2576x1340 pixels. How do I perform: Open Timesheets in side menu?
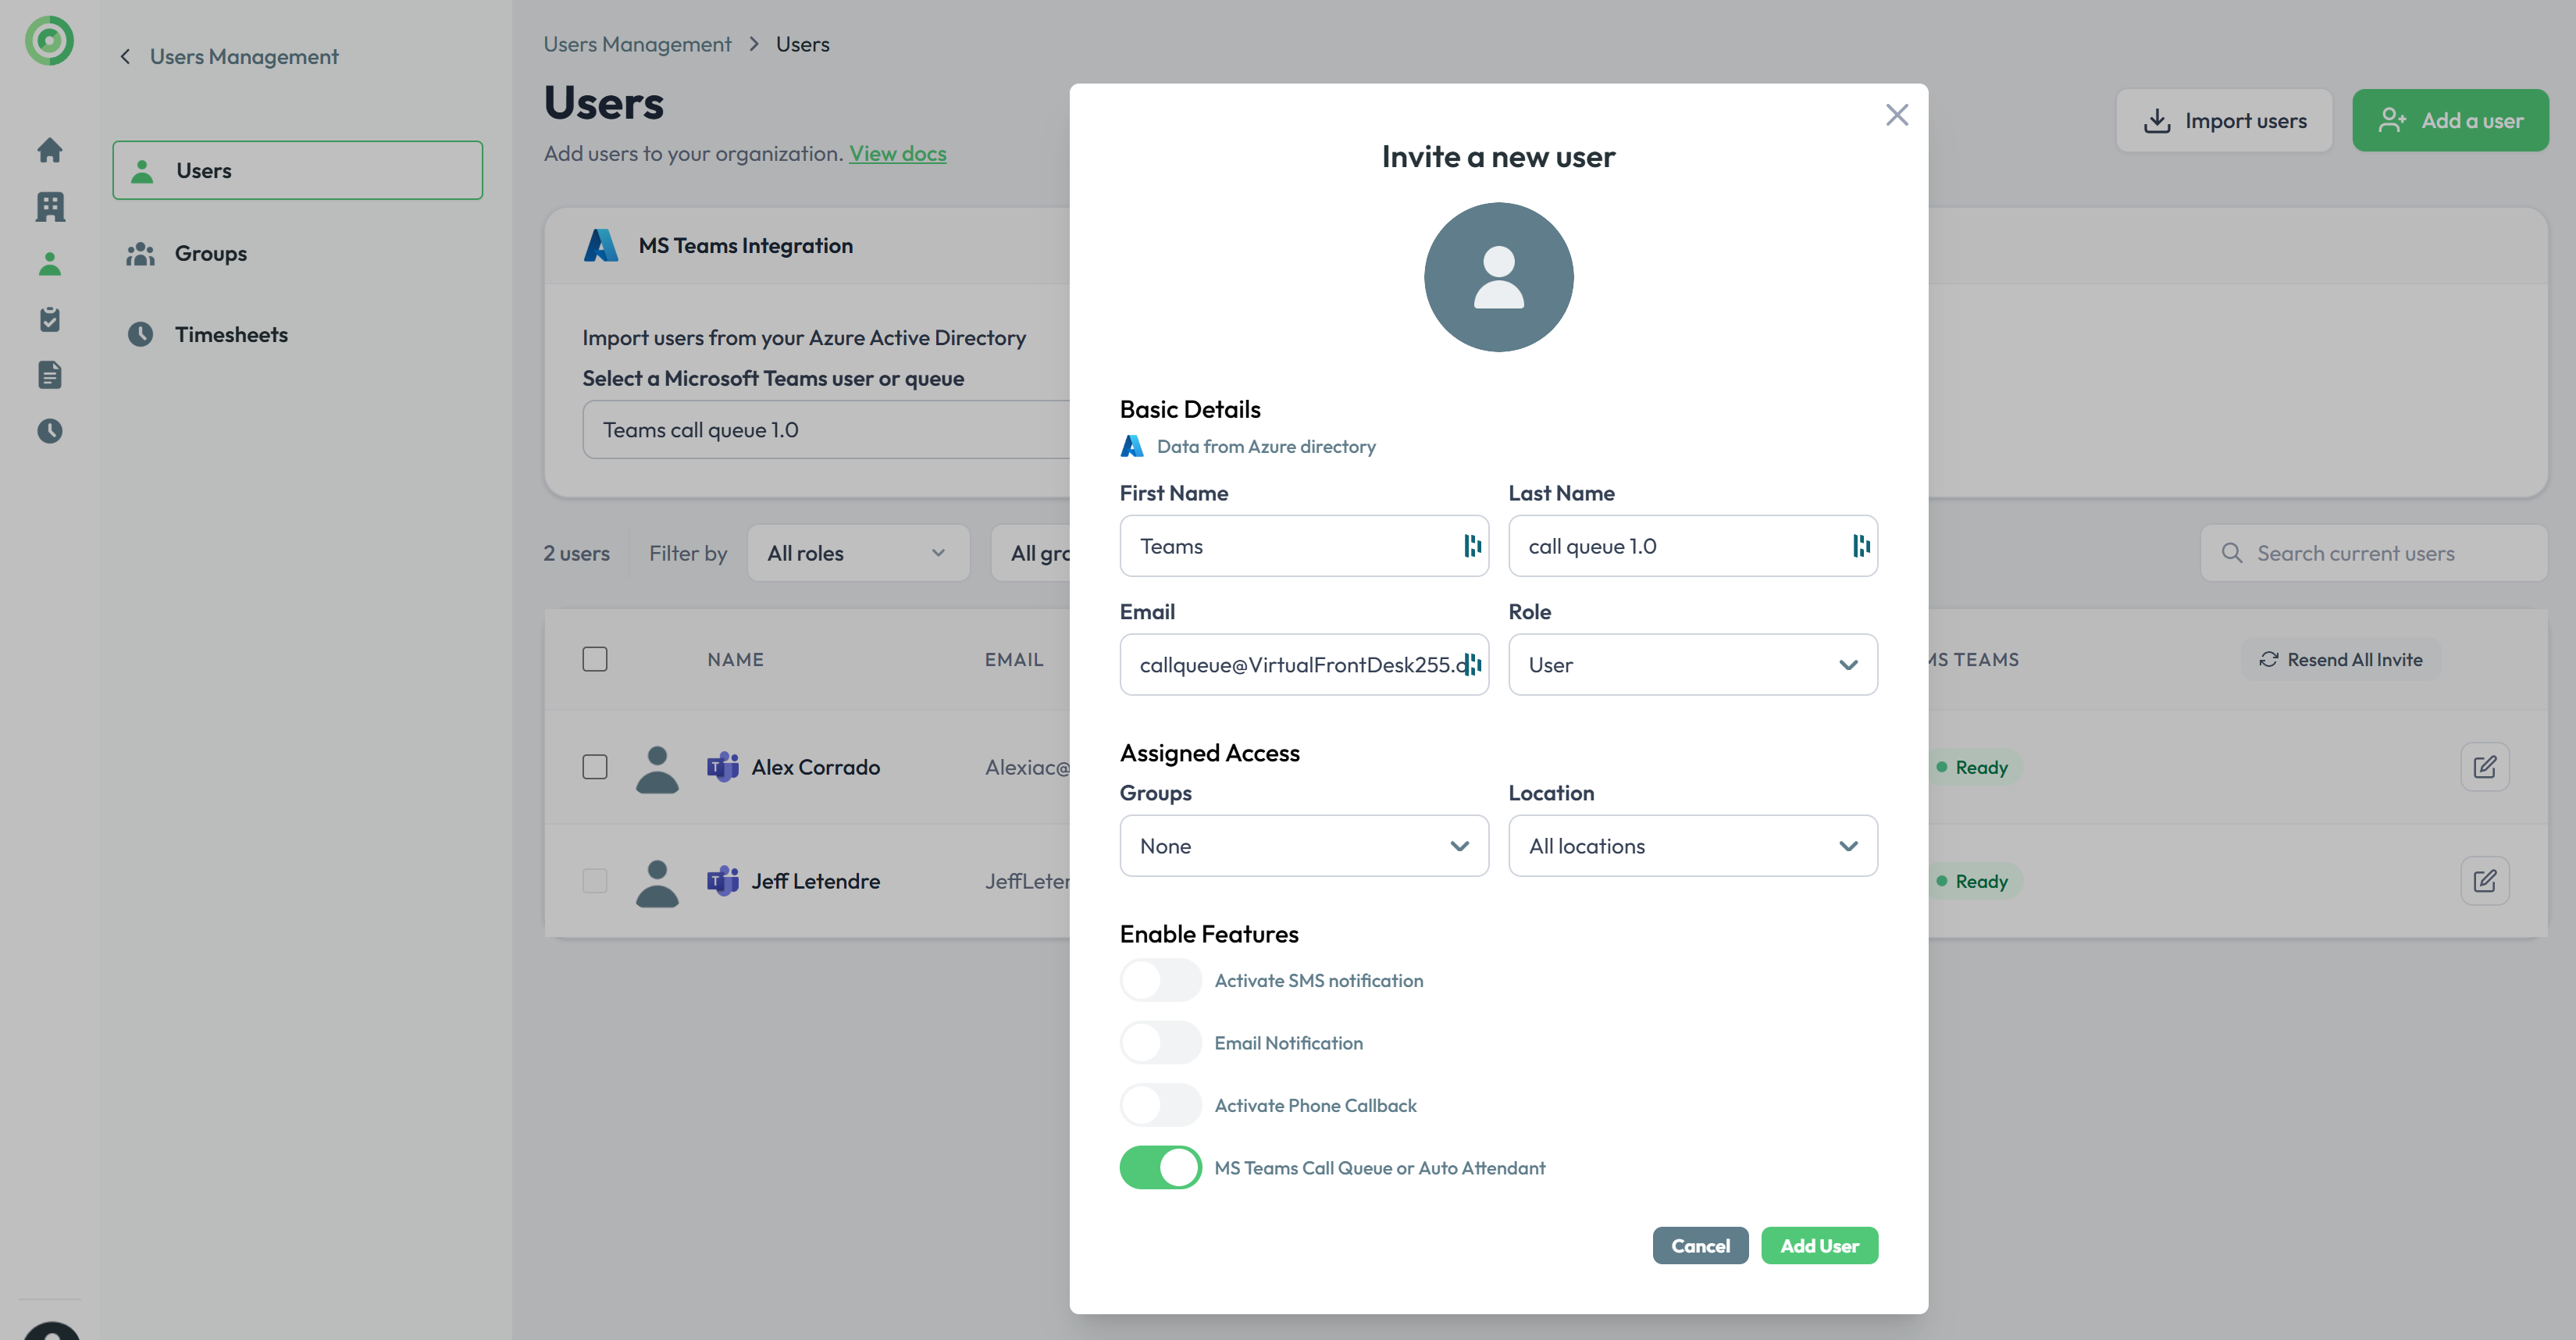(x=231, y=334)
